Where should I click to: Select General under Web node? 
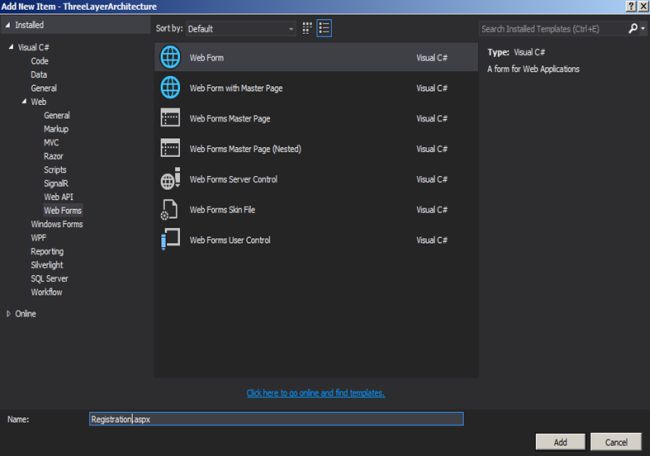pyautogui.click(x=57, y=115)
